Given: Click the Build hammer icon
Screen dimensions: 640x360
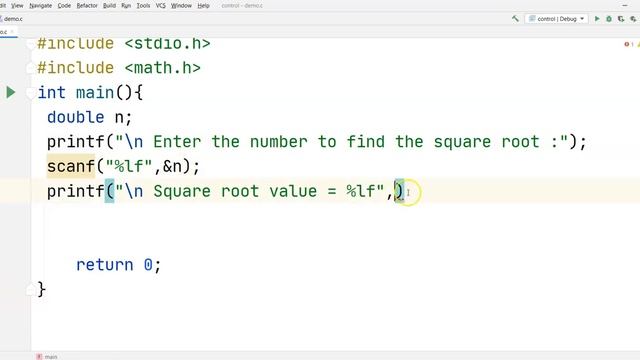Looking at the screenshot, I should pos(515,19).
